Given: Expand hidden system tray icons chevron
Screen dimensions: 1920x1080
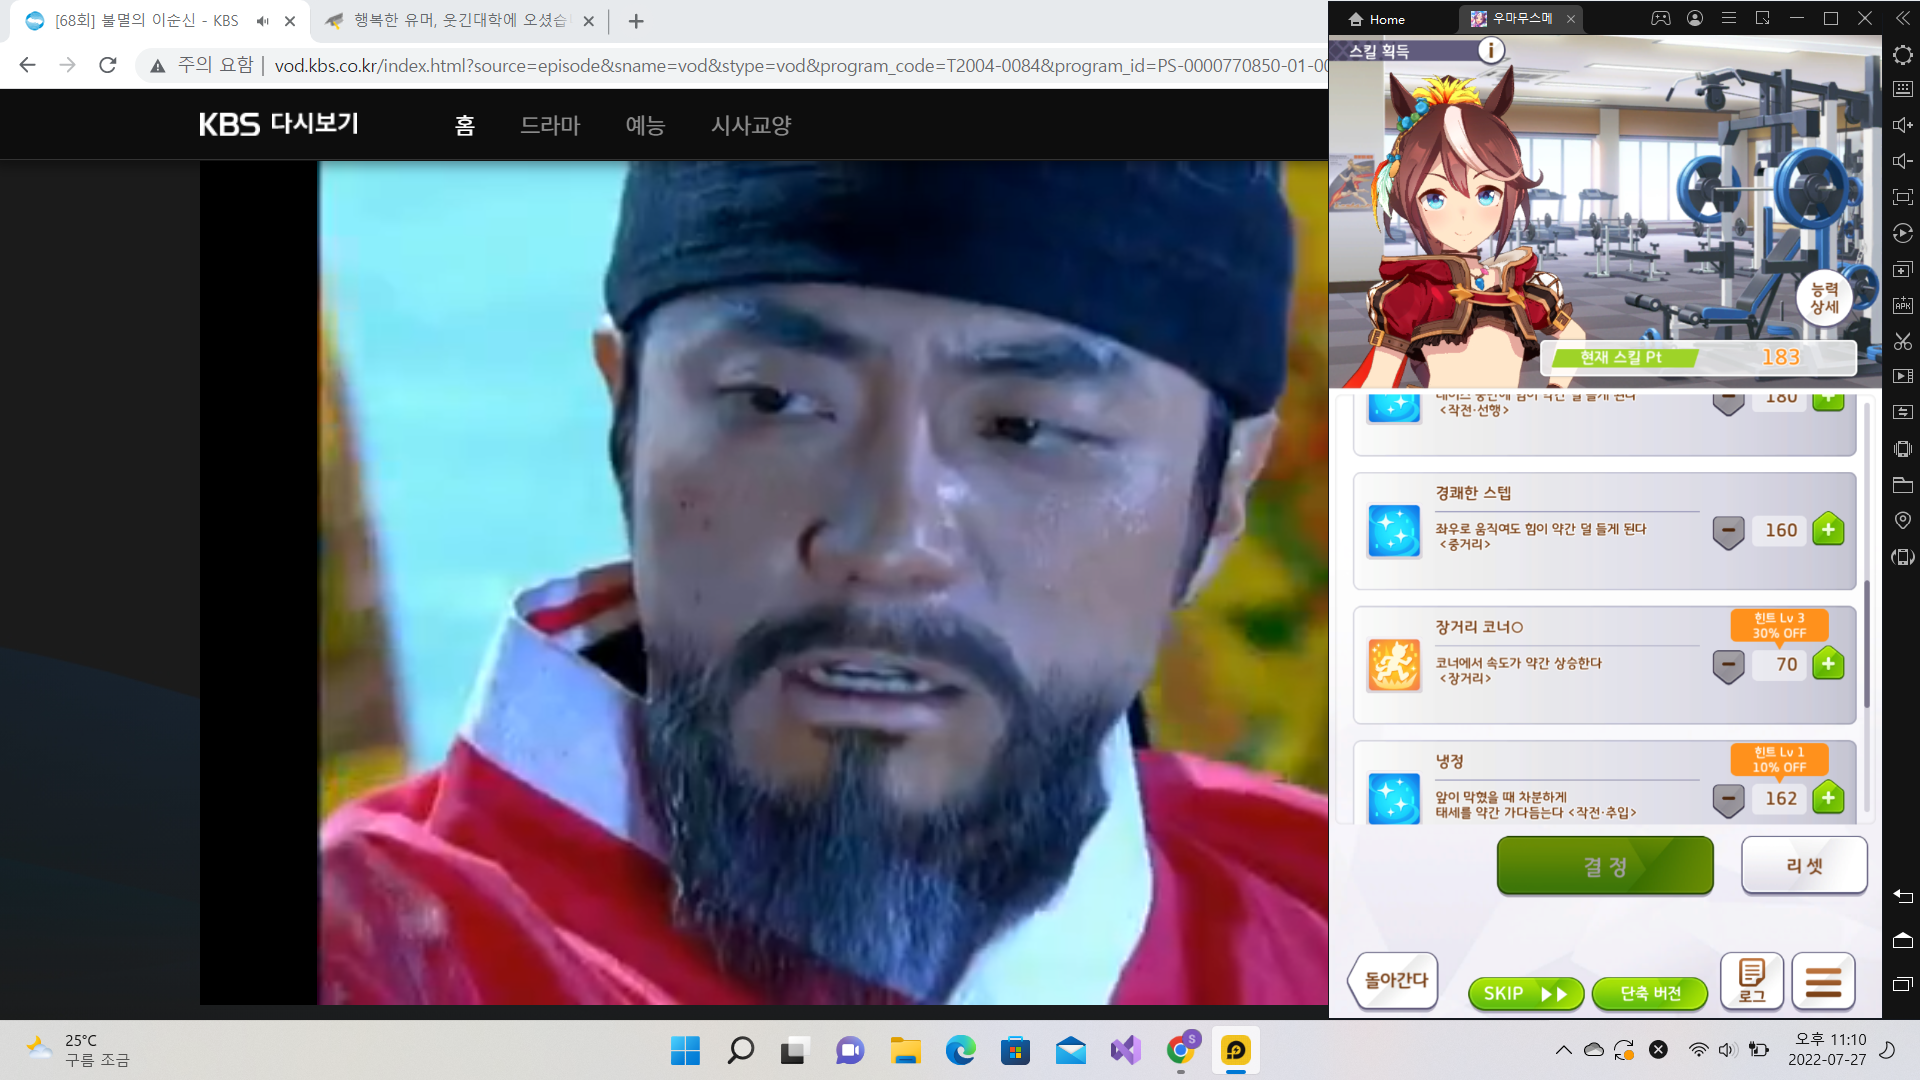Looking at the screenshot, I should click(x=1563, y=1050).
